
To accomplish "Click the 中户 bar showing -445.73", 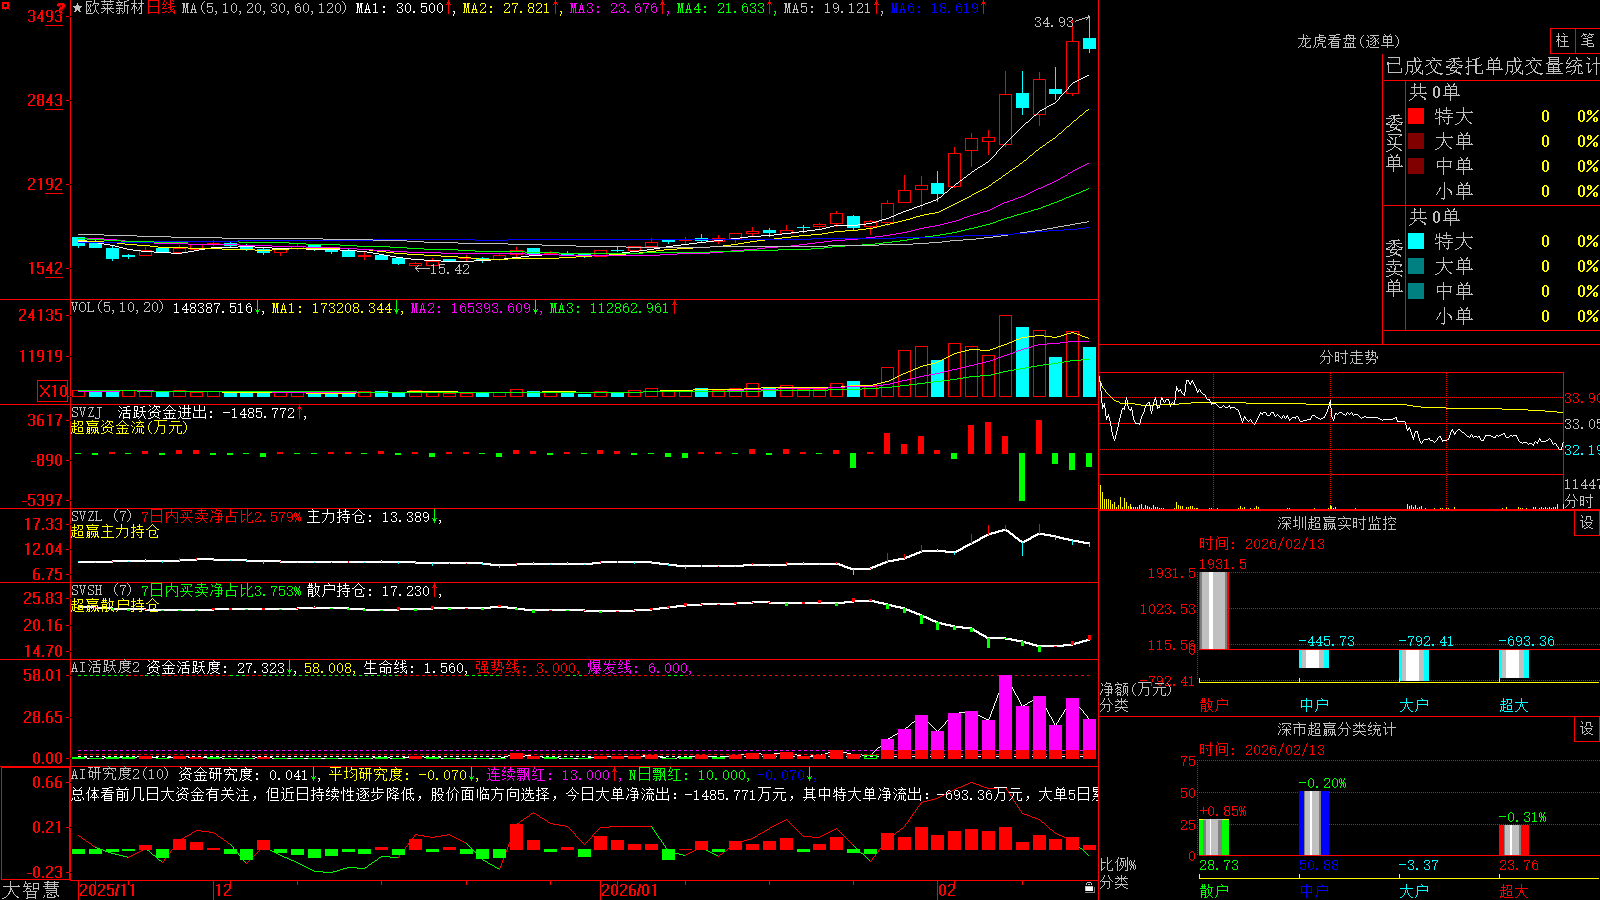I will [1313, 659].
